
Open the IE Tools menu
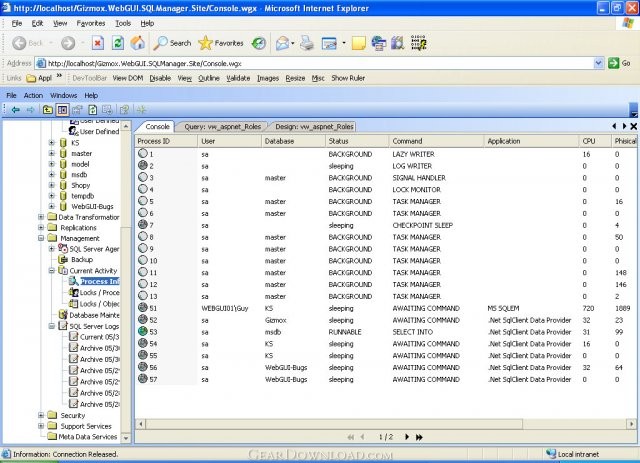click(x=123, y=23)
